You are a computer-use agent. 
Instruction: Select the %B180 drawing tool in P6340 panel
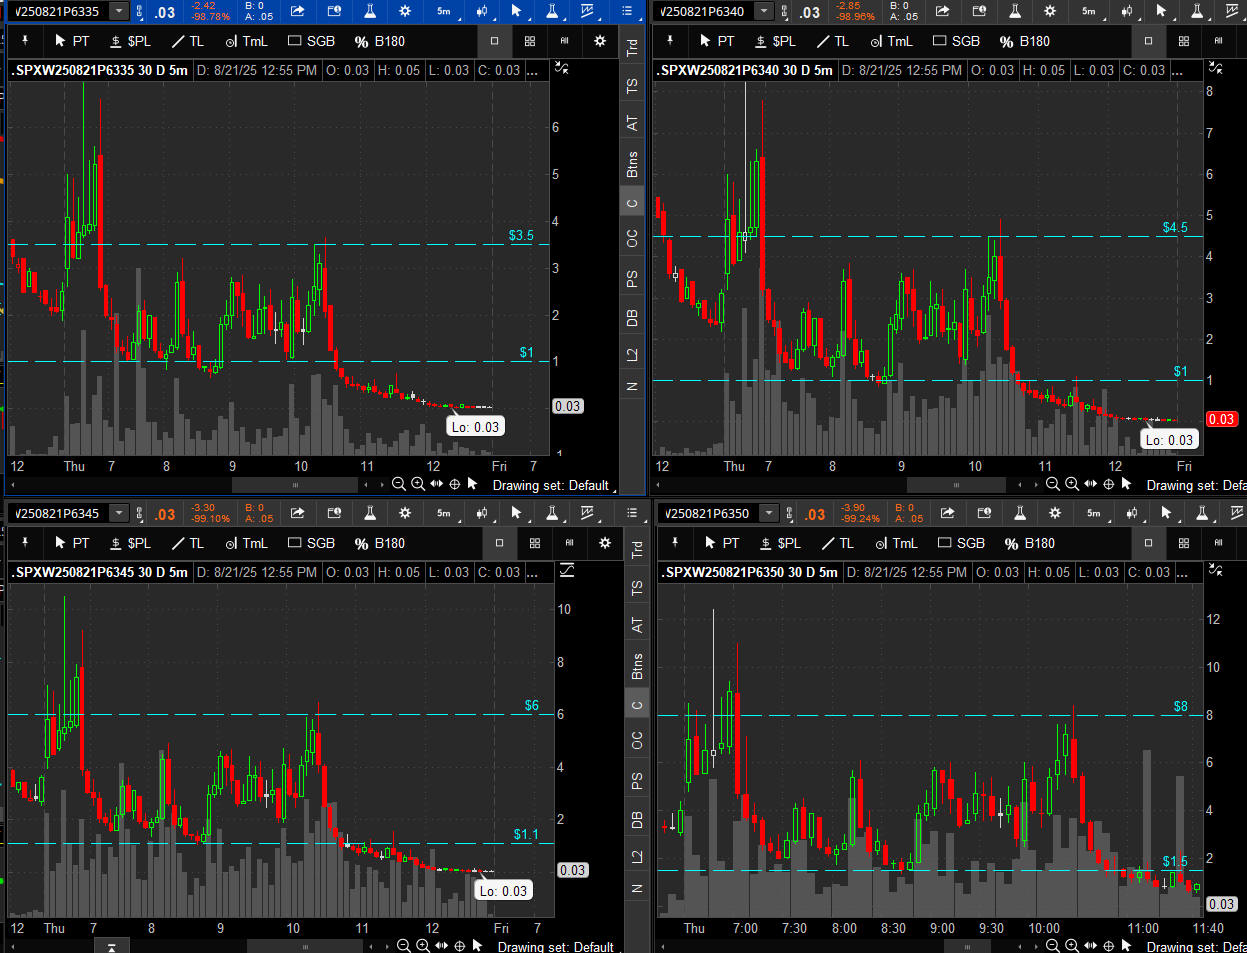point(1024,41)
